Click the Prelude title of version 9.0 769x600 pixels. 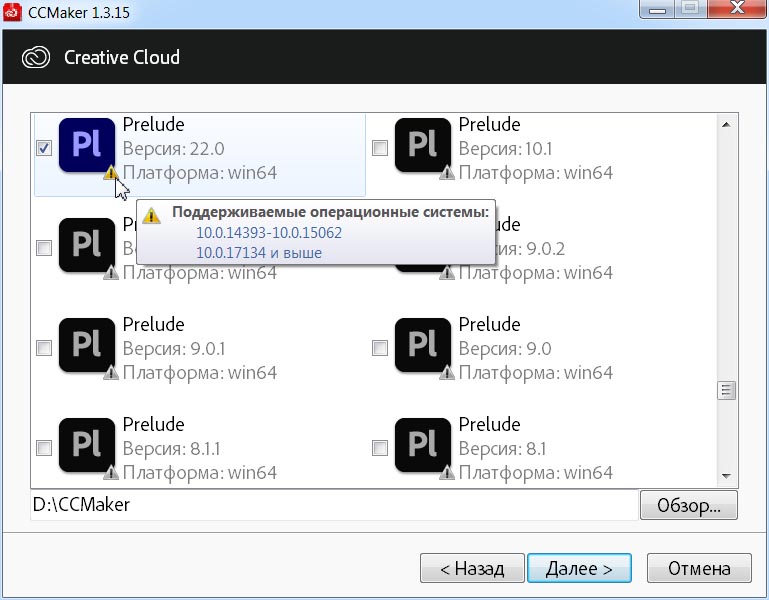tap(489, 324)
